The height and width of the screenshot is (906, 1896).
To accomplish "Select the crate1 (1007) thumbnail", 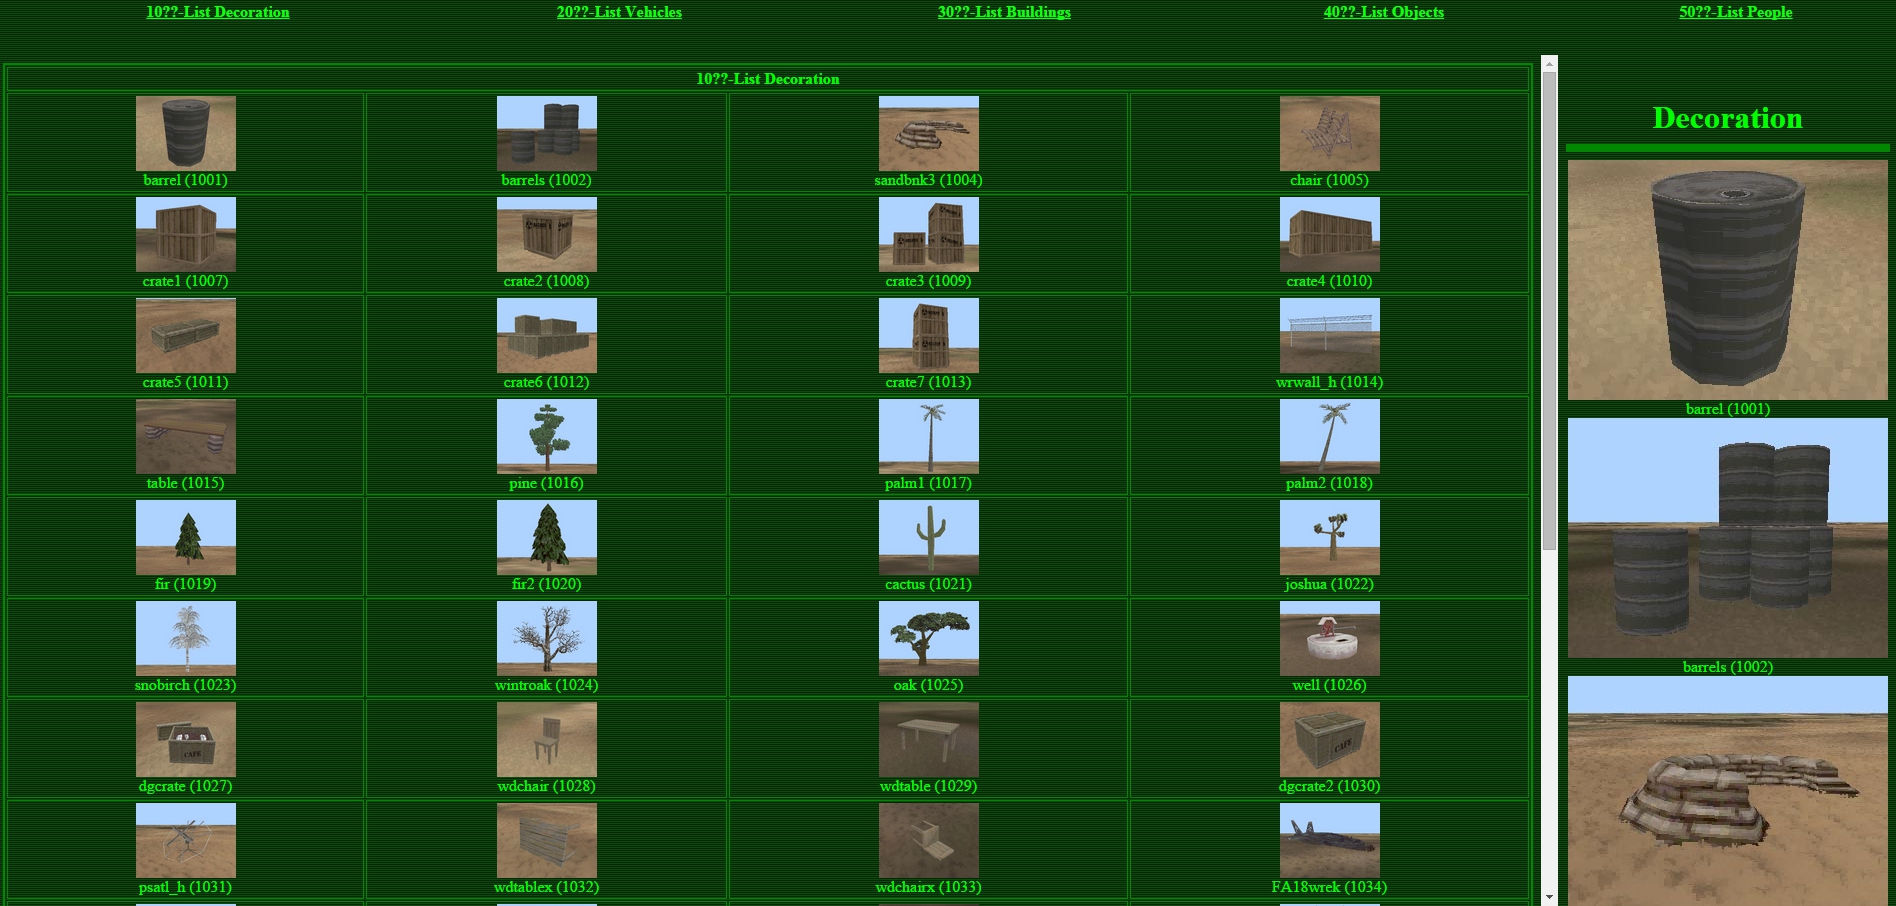I will click(186, 234).
